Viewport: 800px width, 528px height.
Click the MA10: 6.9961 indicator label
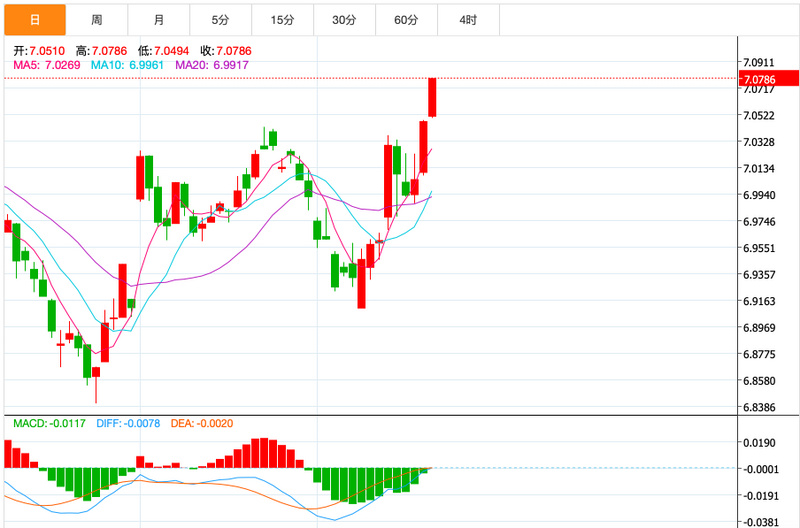click(x=128, y=65)
